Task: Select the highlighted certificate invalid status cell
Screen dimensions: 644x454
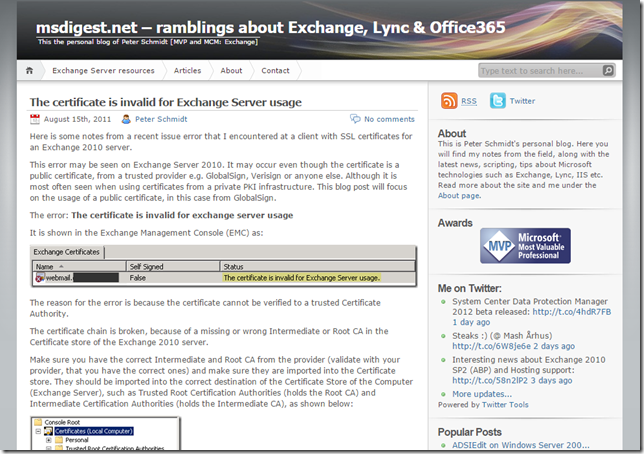Action: pos(301,278)
